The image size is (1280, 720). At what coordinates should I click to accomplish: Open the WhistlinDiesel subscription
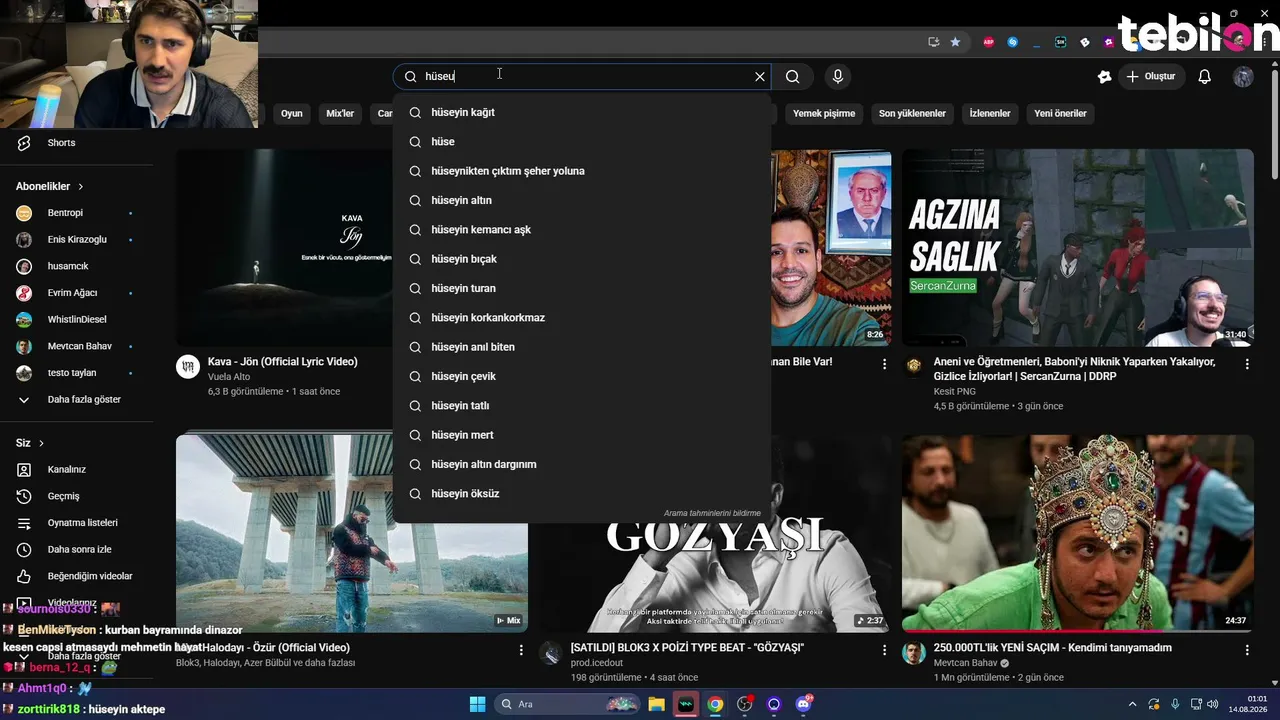(x=77, y=319)
